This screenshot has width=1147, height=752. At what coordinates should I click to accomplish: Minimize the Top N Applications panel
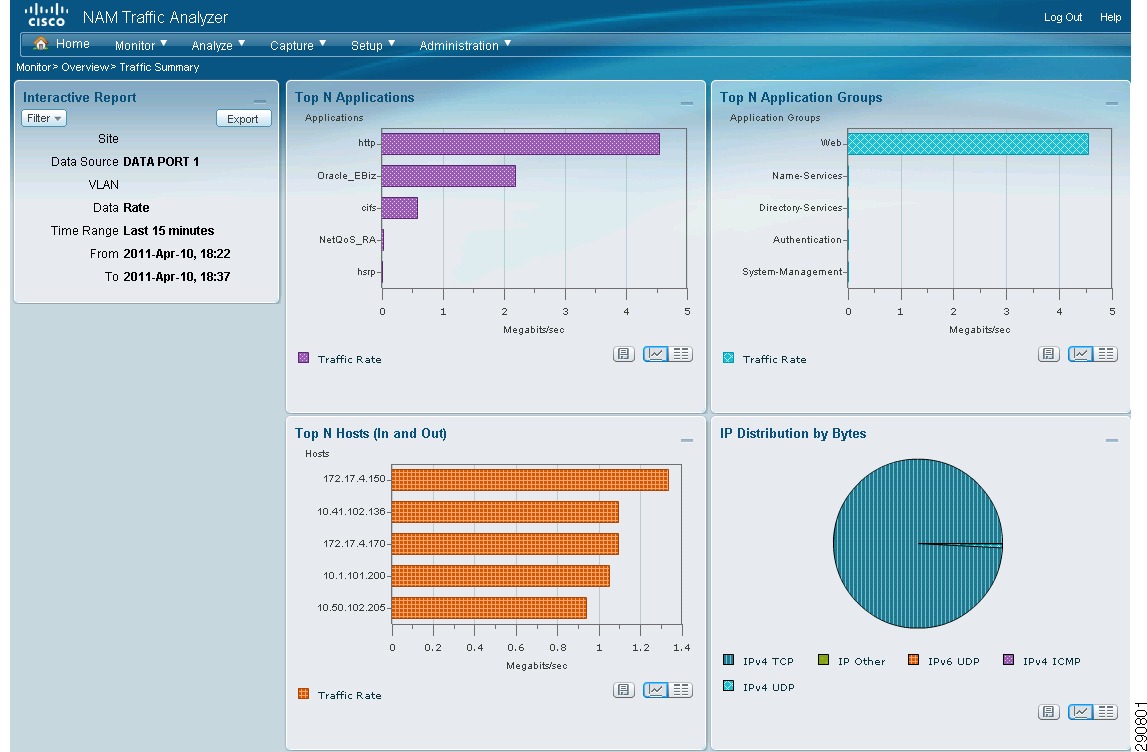(686, 104)
